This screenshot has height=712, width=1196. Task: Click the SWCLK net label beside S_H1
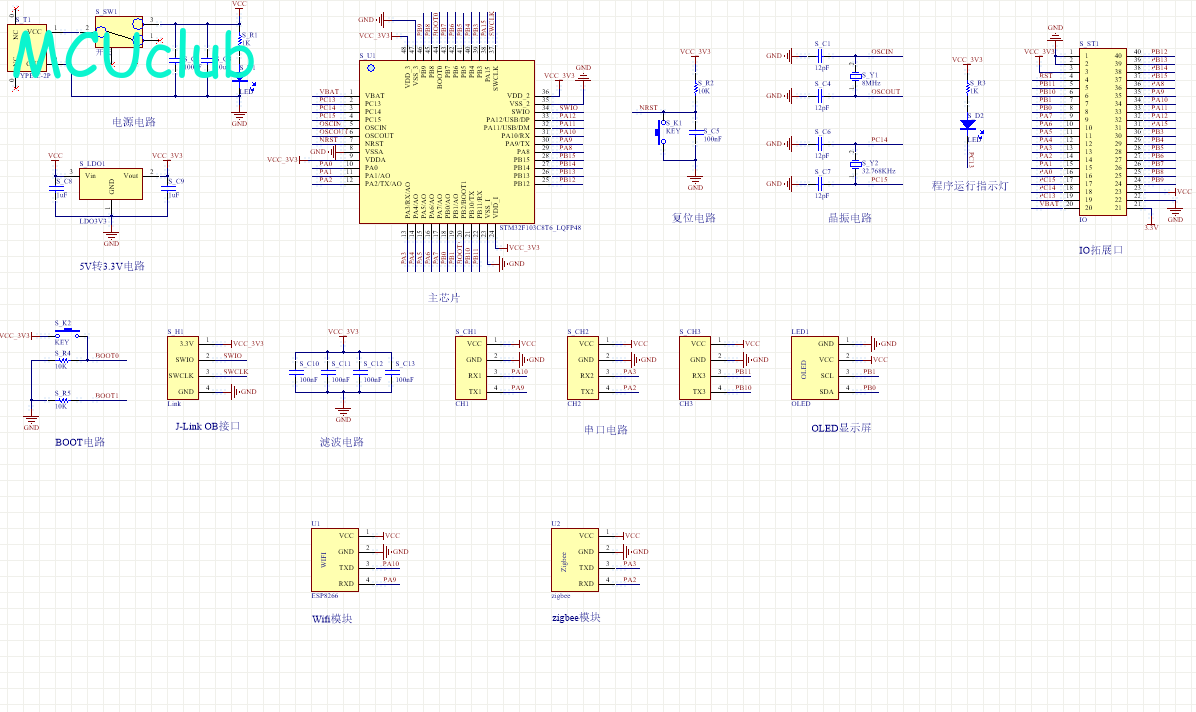[x=236, y=372]
